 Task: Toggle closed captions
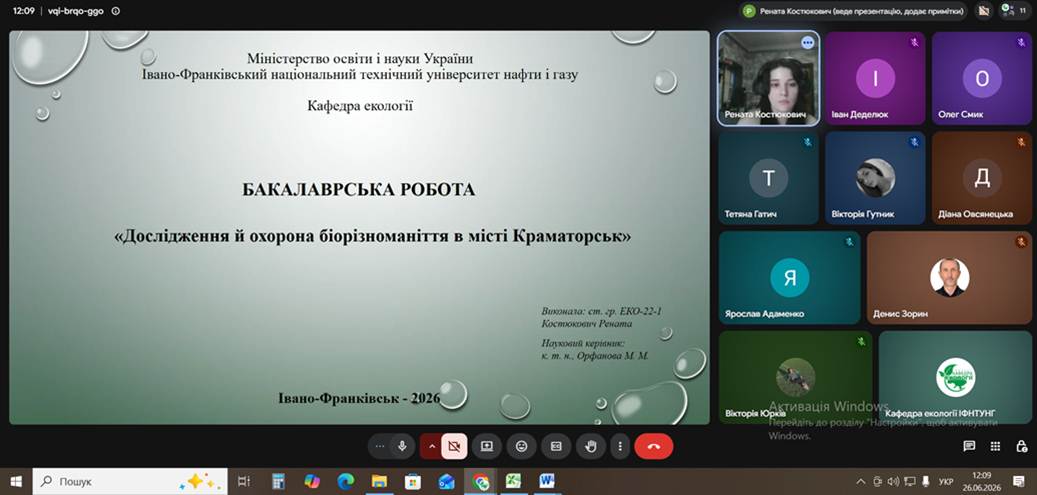[556, 447]
